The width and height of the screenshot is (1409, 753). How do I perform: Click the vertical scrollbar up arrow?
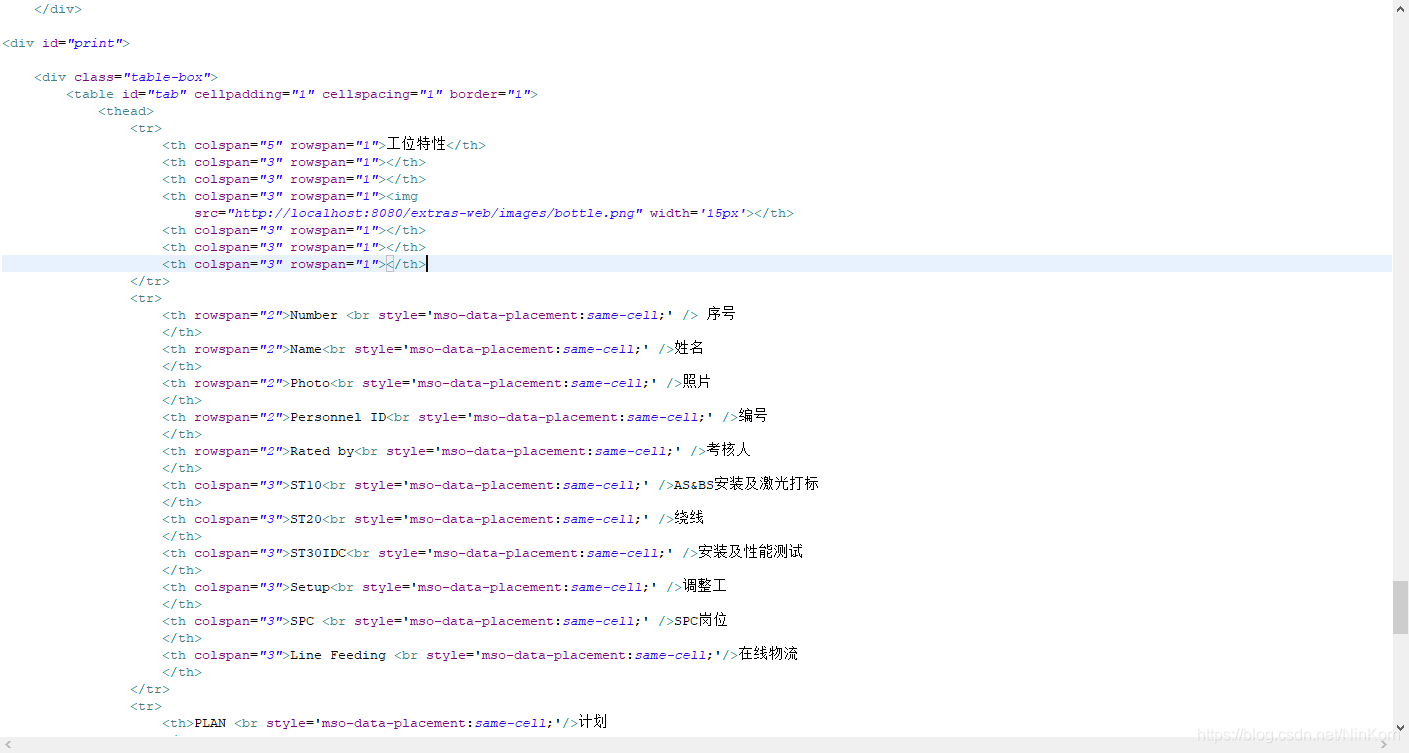(1400, 8)
